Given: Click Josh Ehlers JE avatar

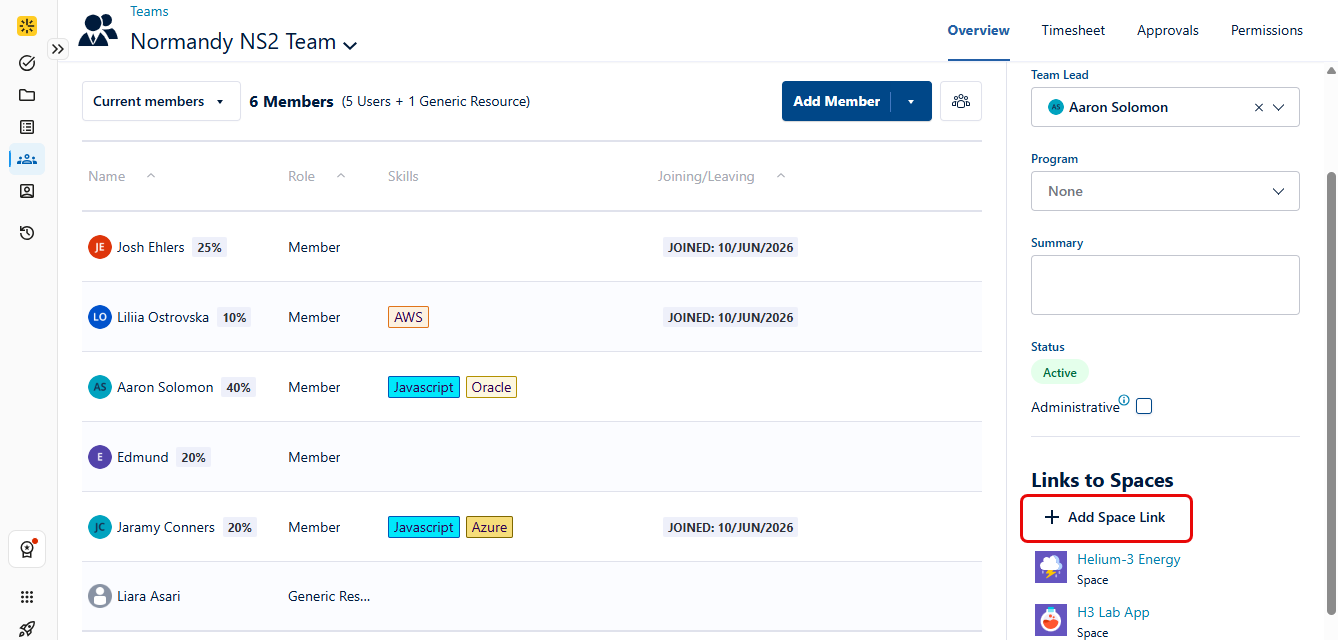Looking at the screenshot, I should [99, 247].
